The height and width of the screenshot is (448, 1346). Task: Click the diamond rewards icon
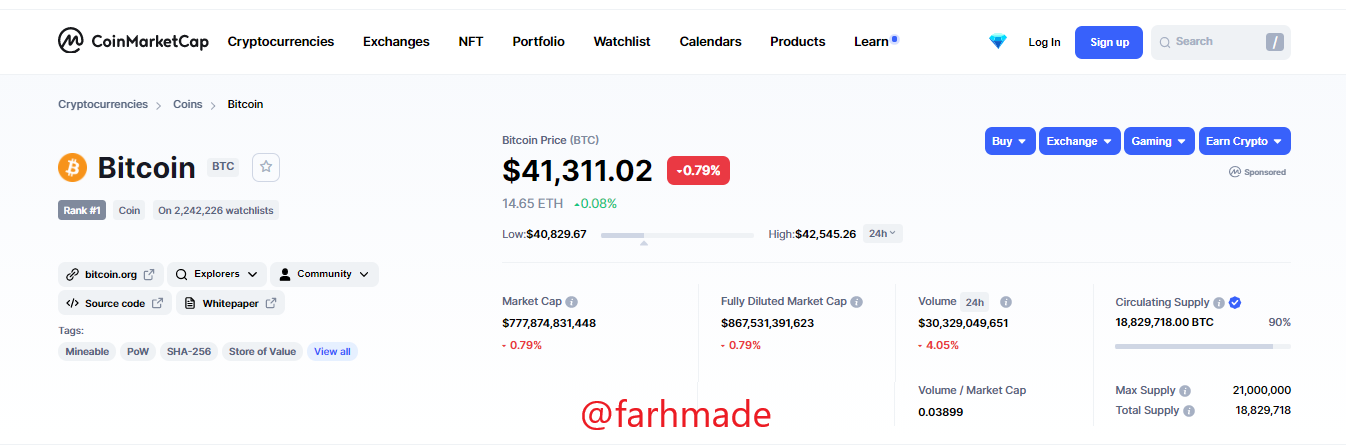point(998,42)
